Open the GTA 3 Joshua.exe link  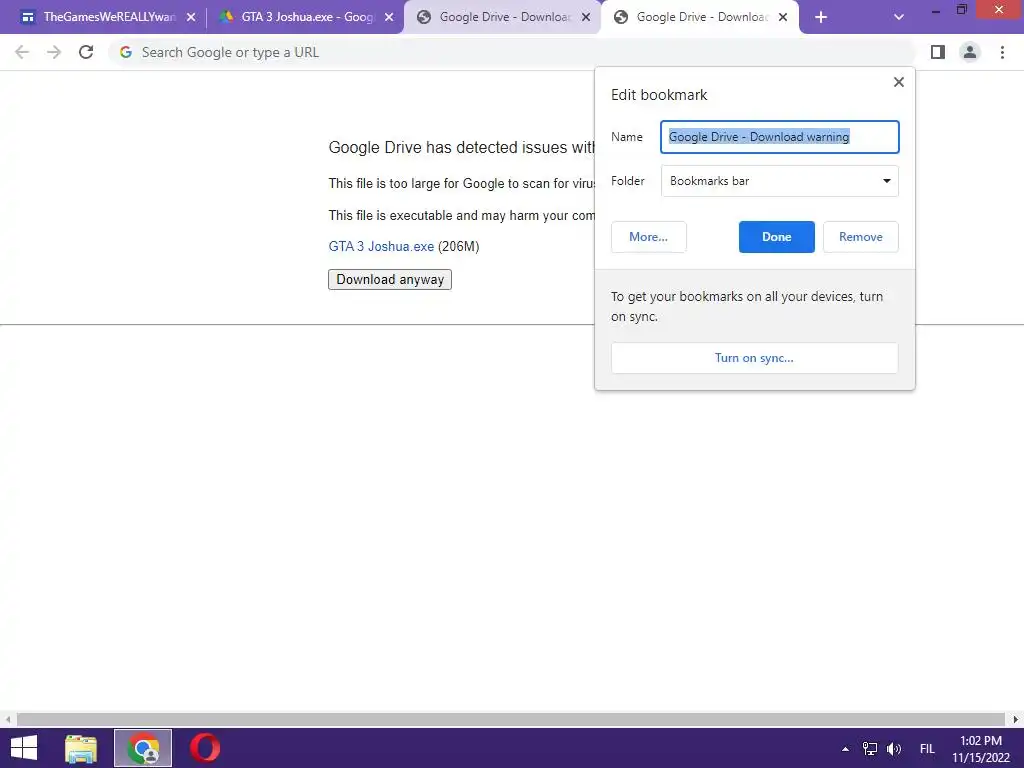(381, 246)
